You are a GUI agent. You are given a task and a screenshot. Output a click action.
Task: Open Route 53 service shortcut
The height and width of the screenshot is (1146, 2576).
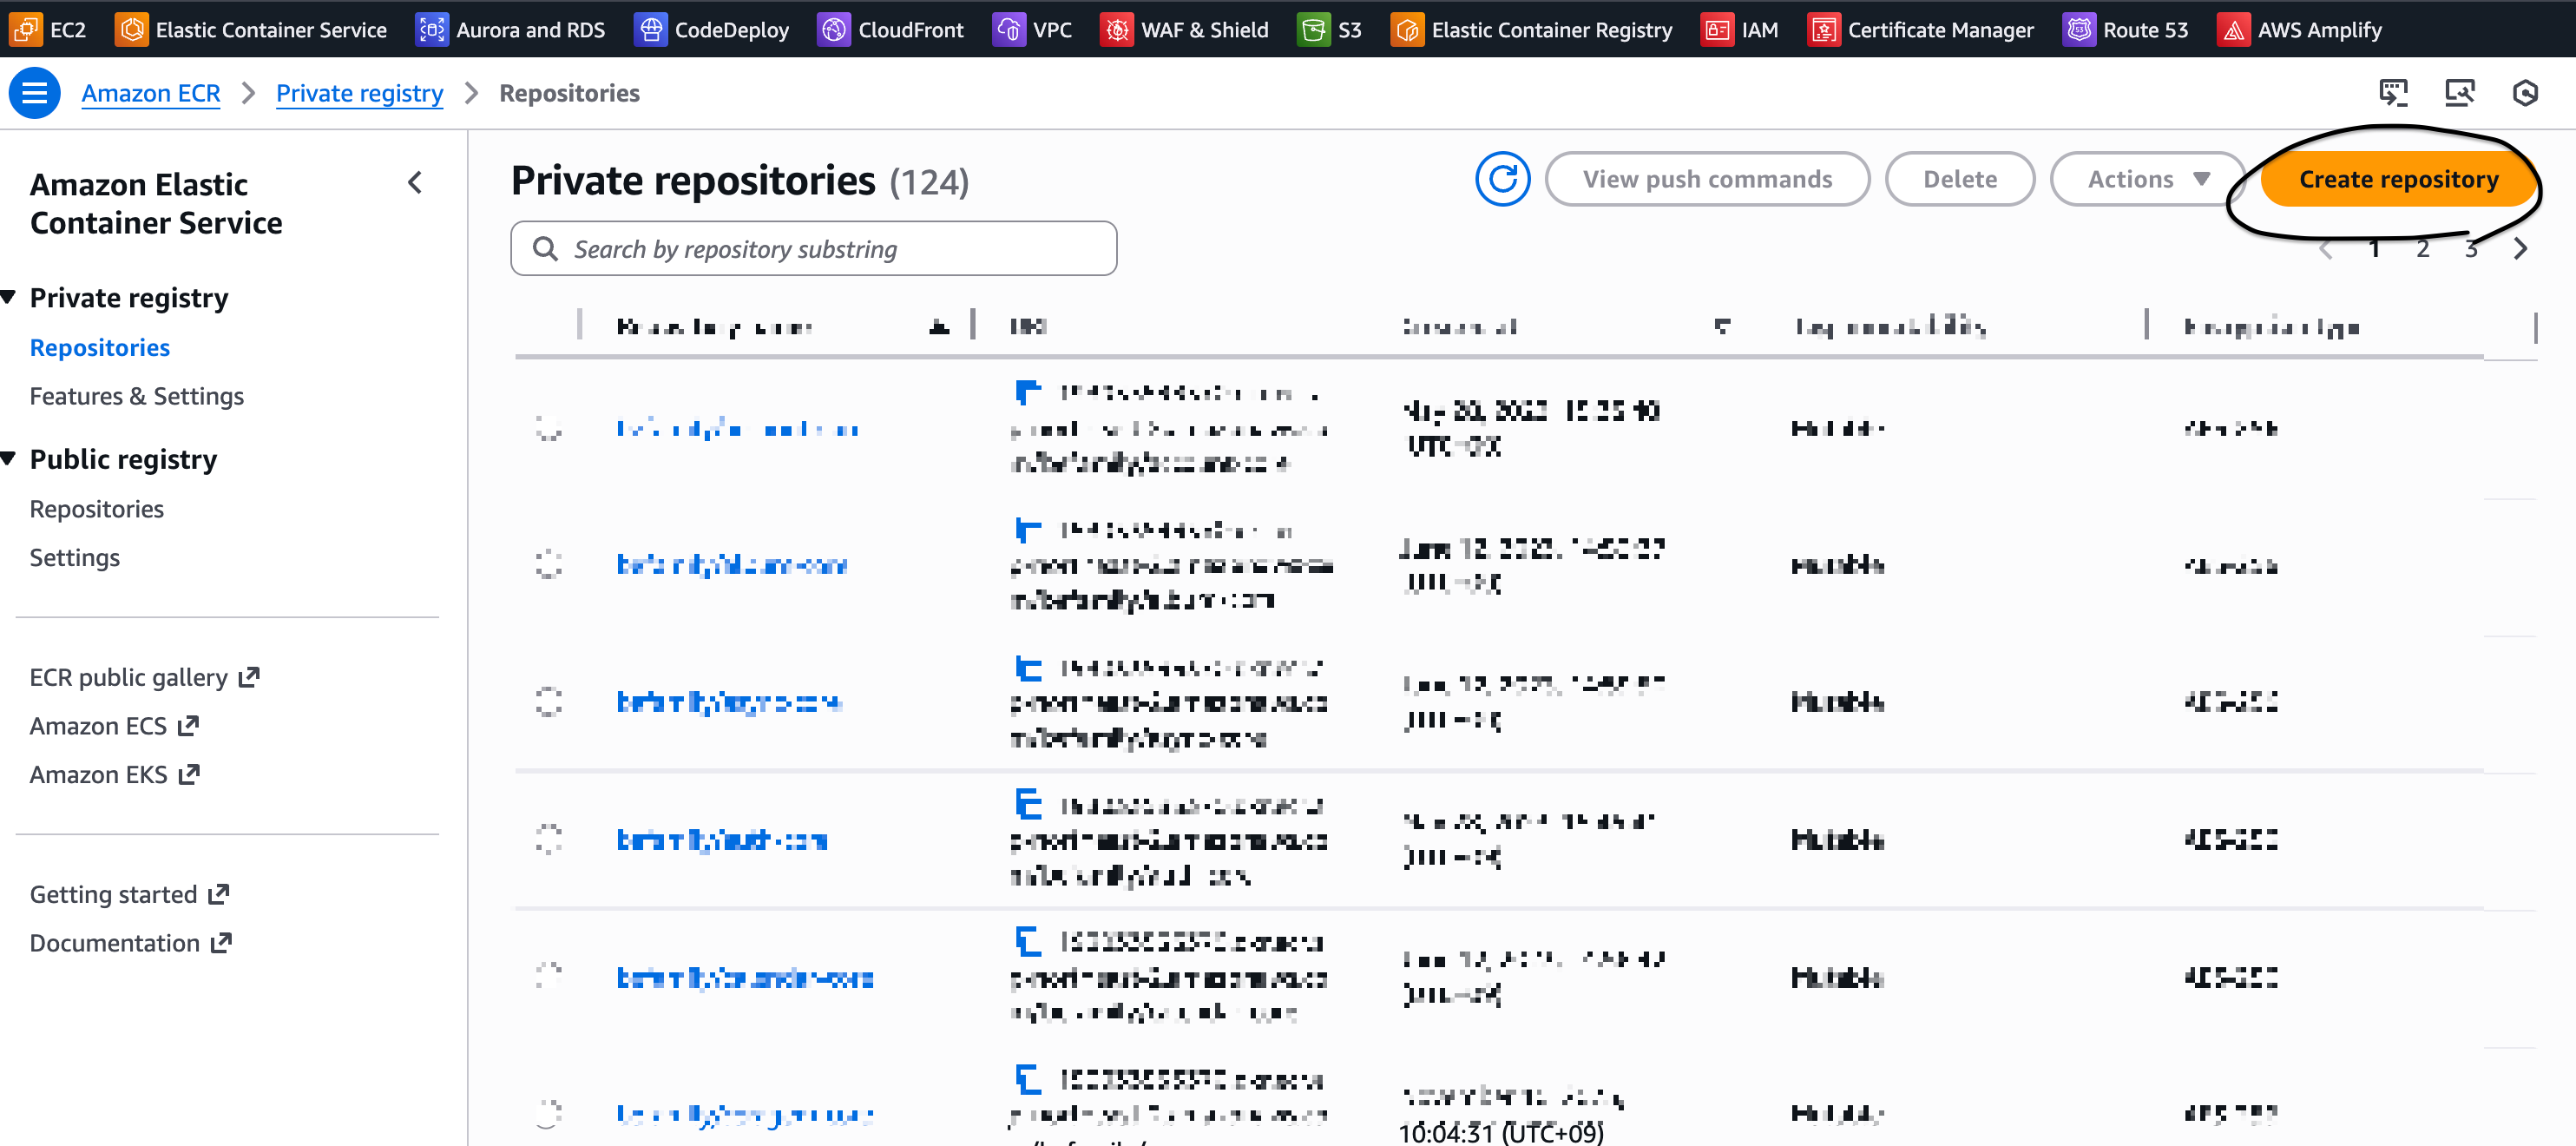tap(2125, 30)
